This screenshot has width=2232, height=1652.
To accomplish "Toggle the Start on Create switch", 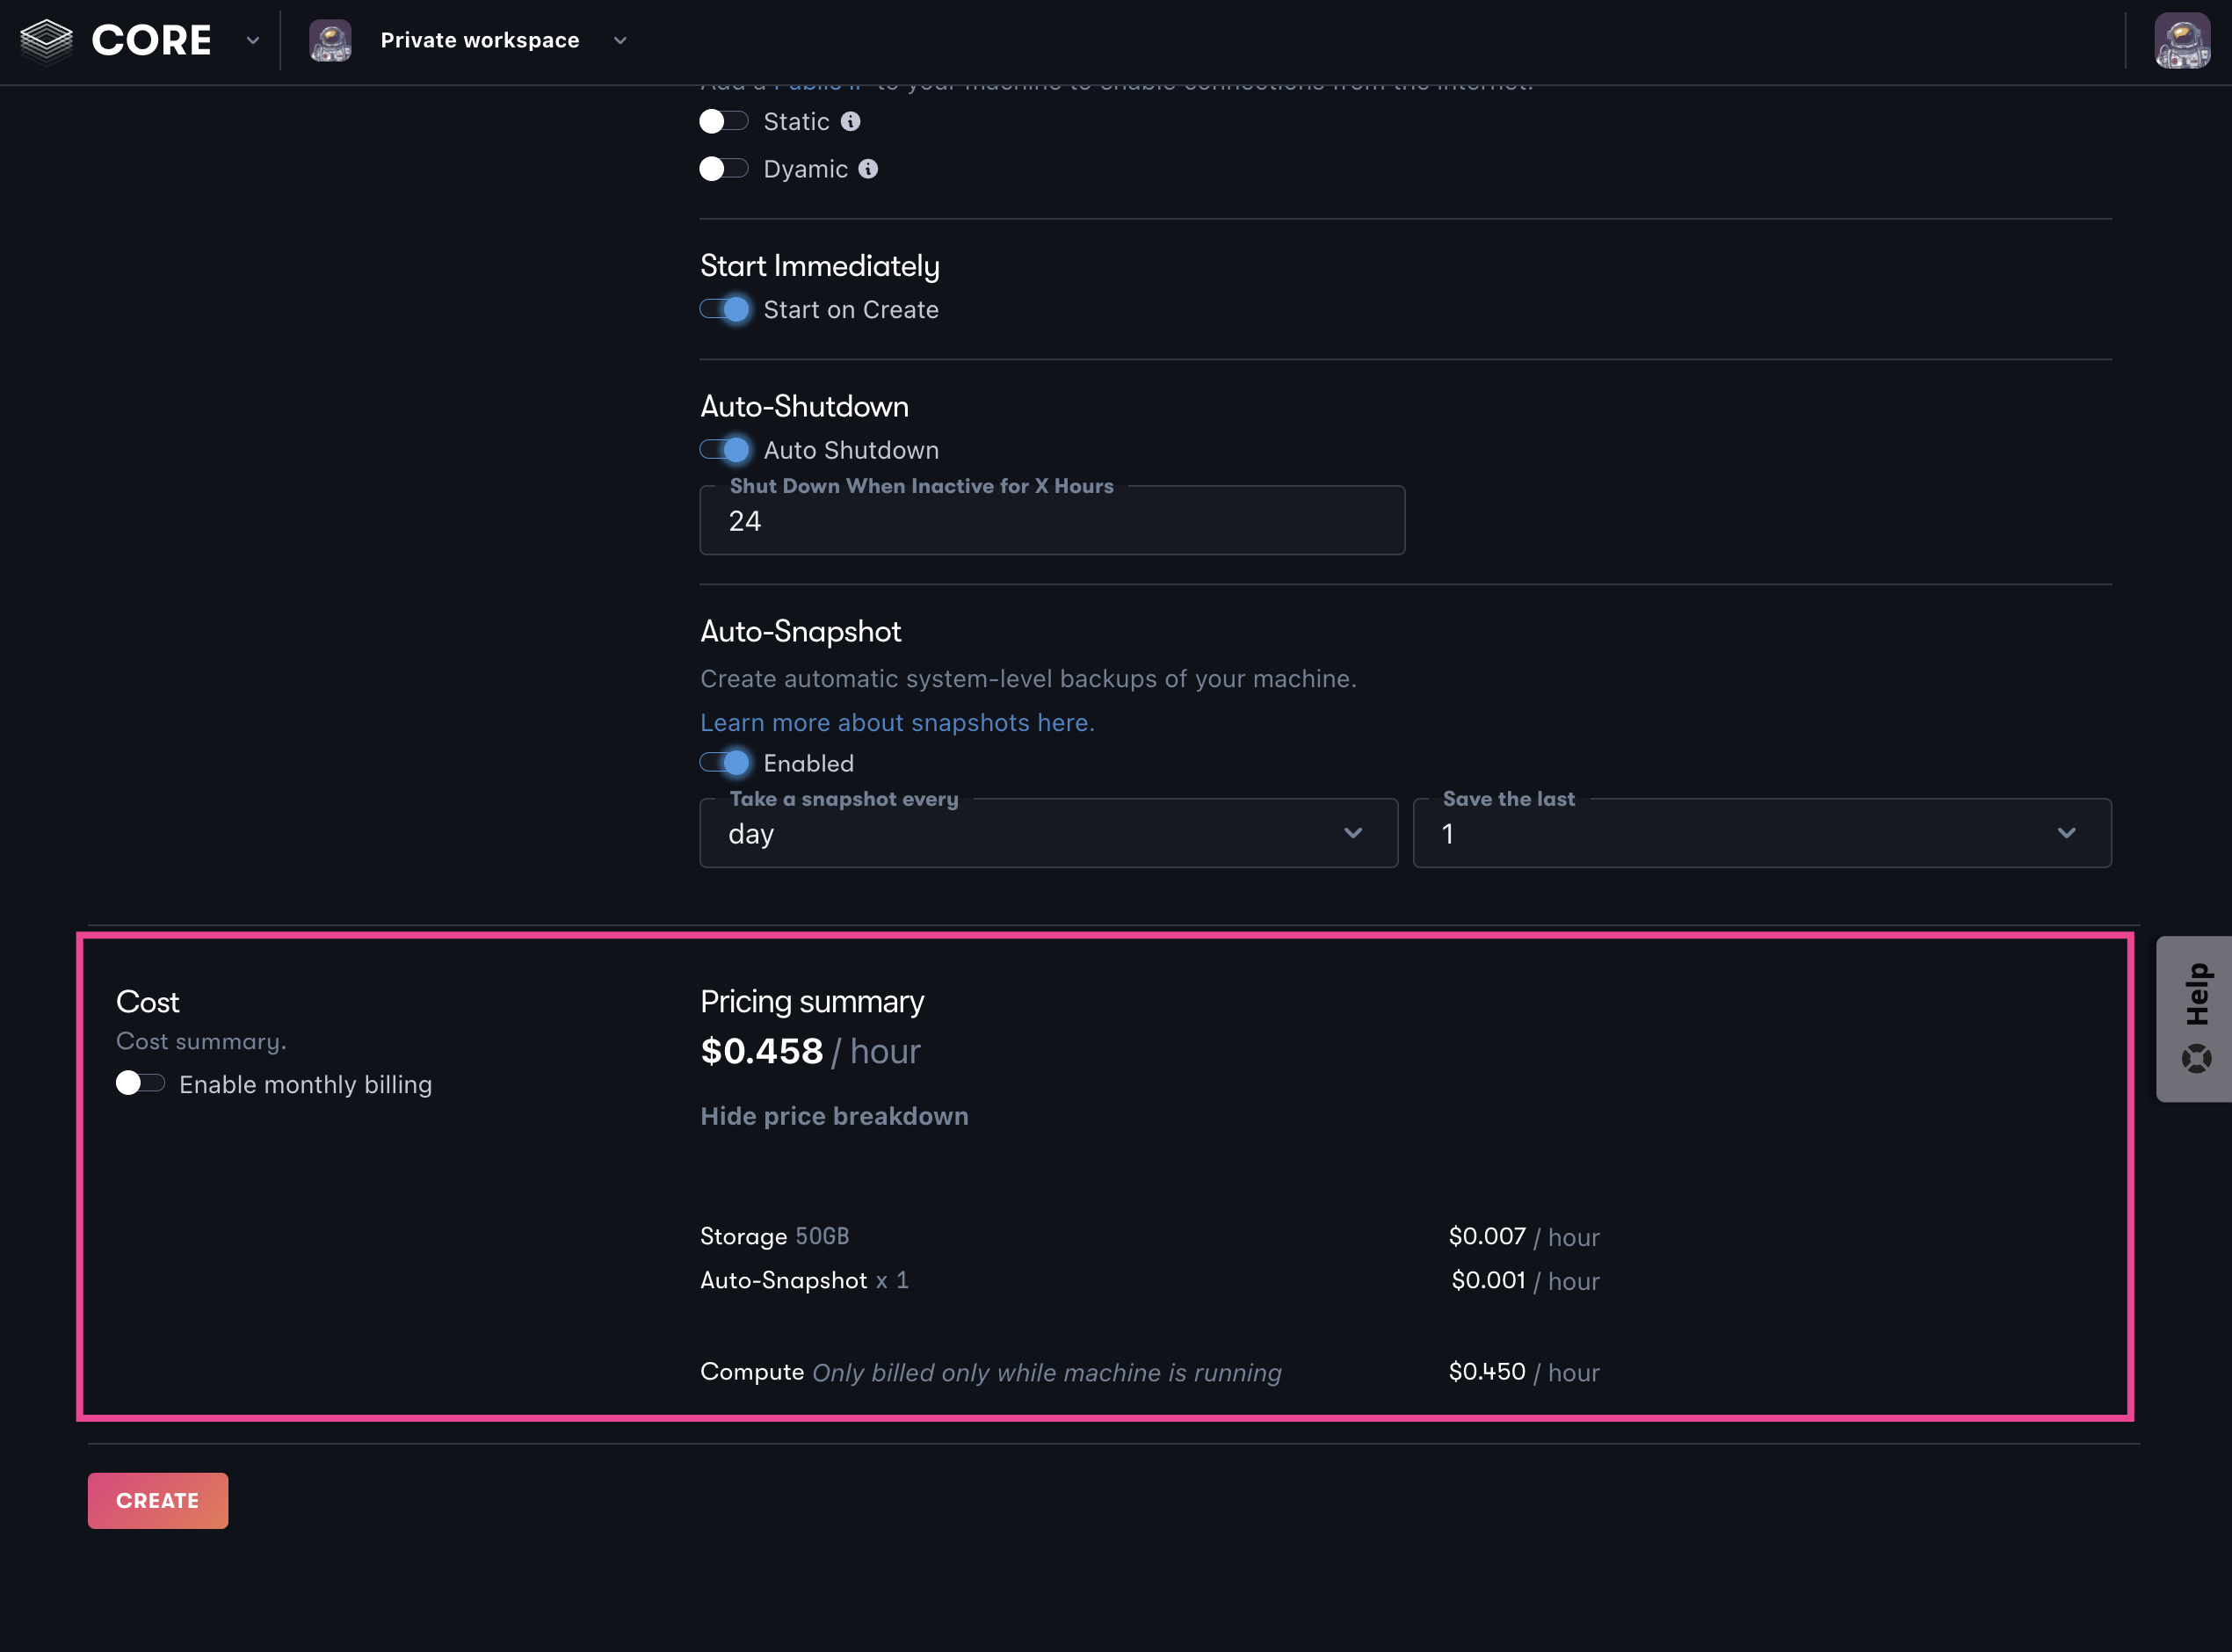I will tap(724, 309).
